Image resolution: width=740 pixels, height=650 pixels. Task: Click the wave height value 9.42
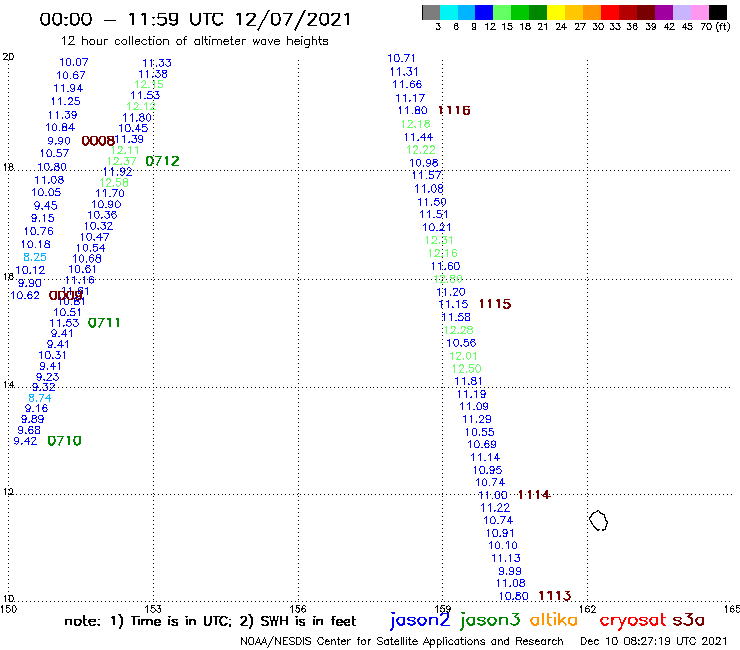25,441
